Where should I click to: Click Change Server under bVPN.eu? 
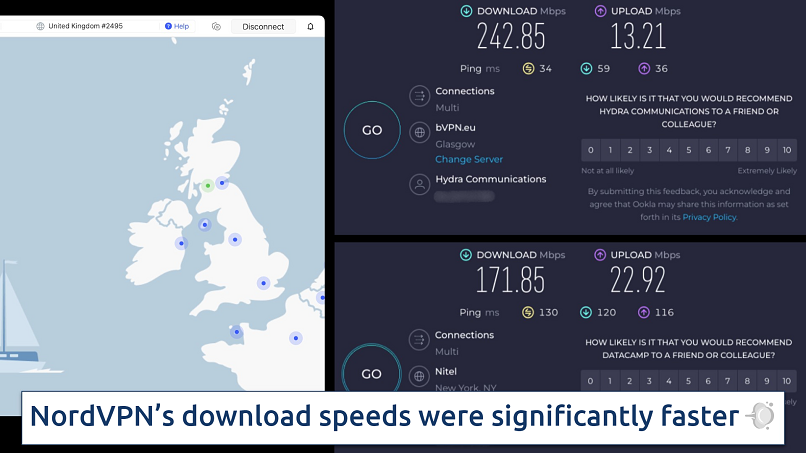(468, 159)
